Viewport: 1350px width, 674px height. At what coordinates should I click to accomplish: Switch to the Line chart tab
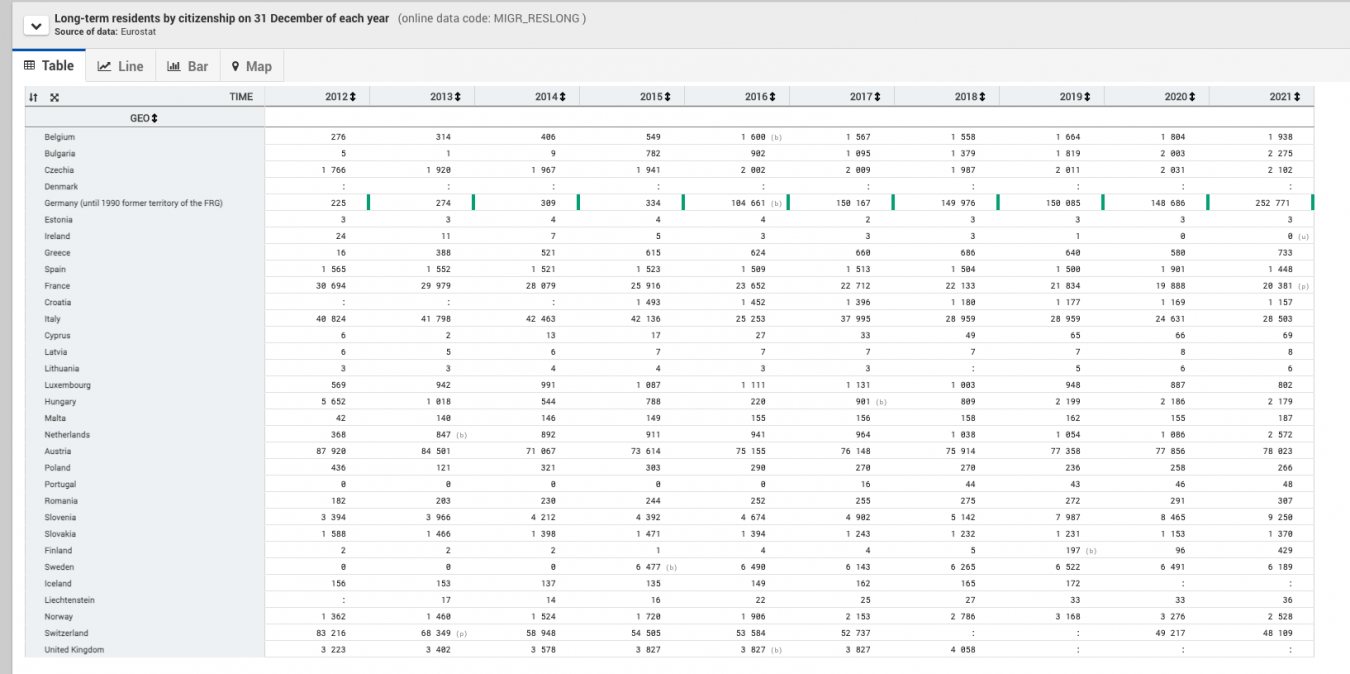[x=120, y=66]
